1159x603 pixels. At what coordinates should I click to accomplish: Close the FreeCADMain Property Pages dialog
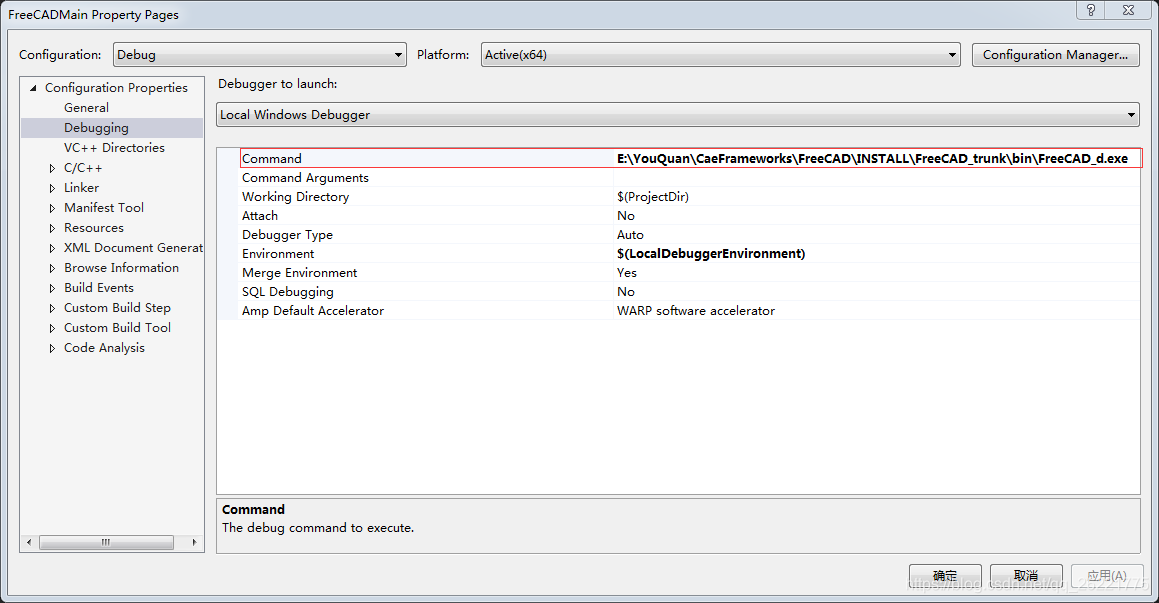(x=1129, y=10)
